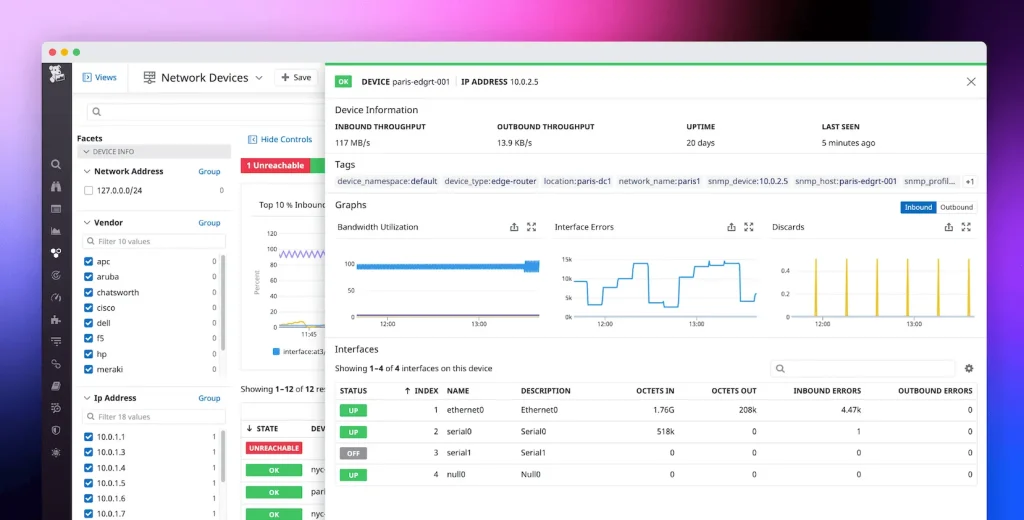Uncheck the chatsworth vendor checkbox
Image resolution: width=1024 pixels, height=520 pixels.
tap(88, 293)
